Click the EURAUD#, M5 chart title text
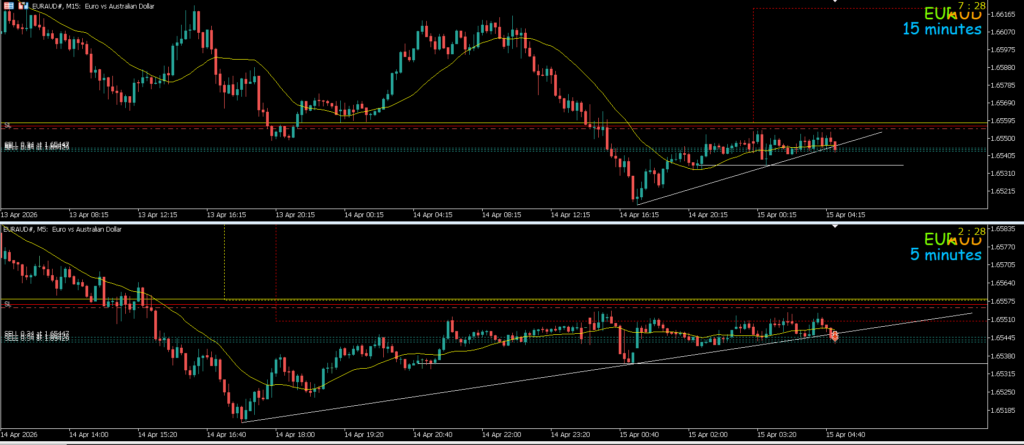This screenshot has height=445, width=1024. tap(62, 229)
